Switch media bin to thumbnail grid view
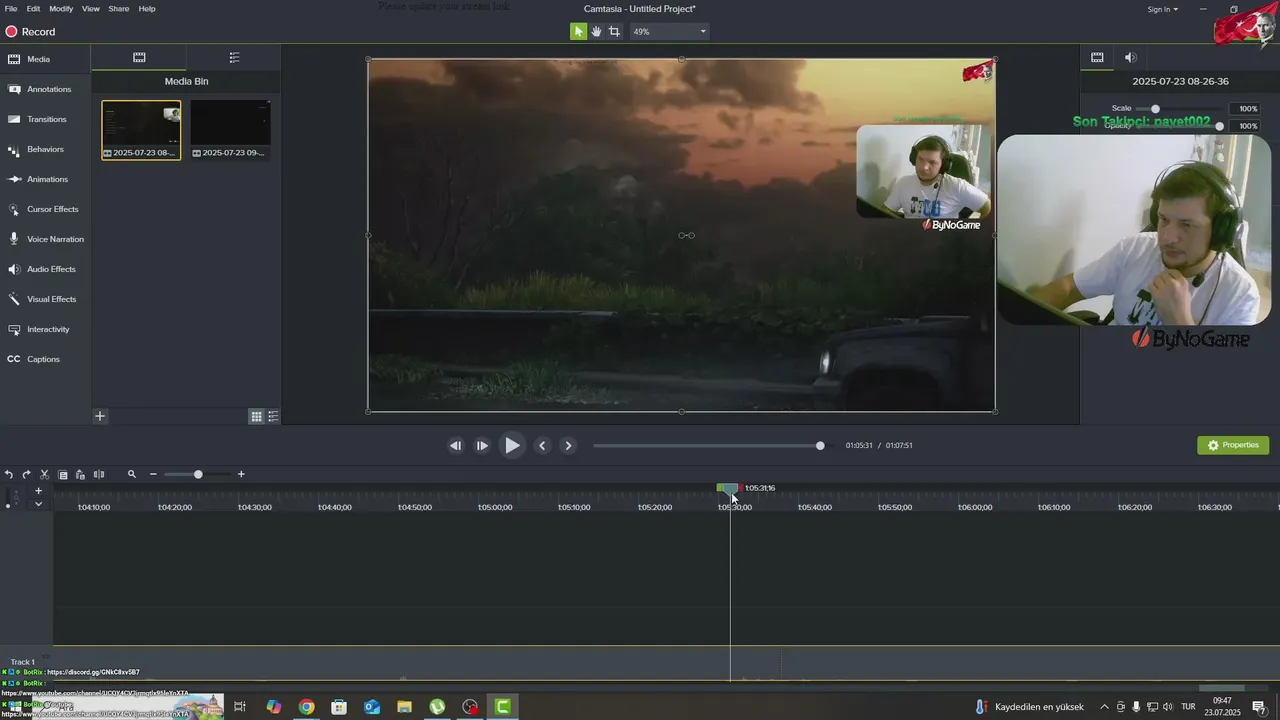The width and height of the screenshot is (1280, 720). point(256,416)
